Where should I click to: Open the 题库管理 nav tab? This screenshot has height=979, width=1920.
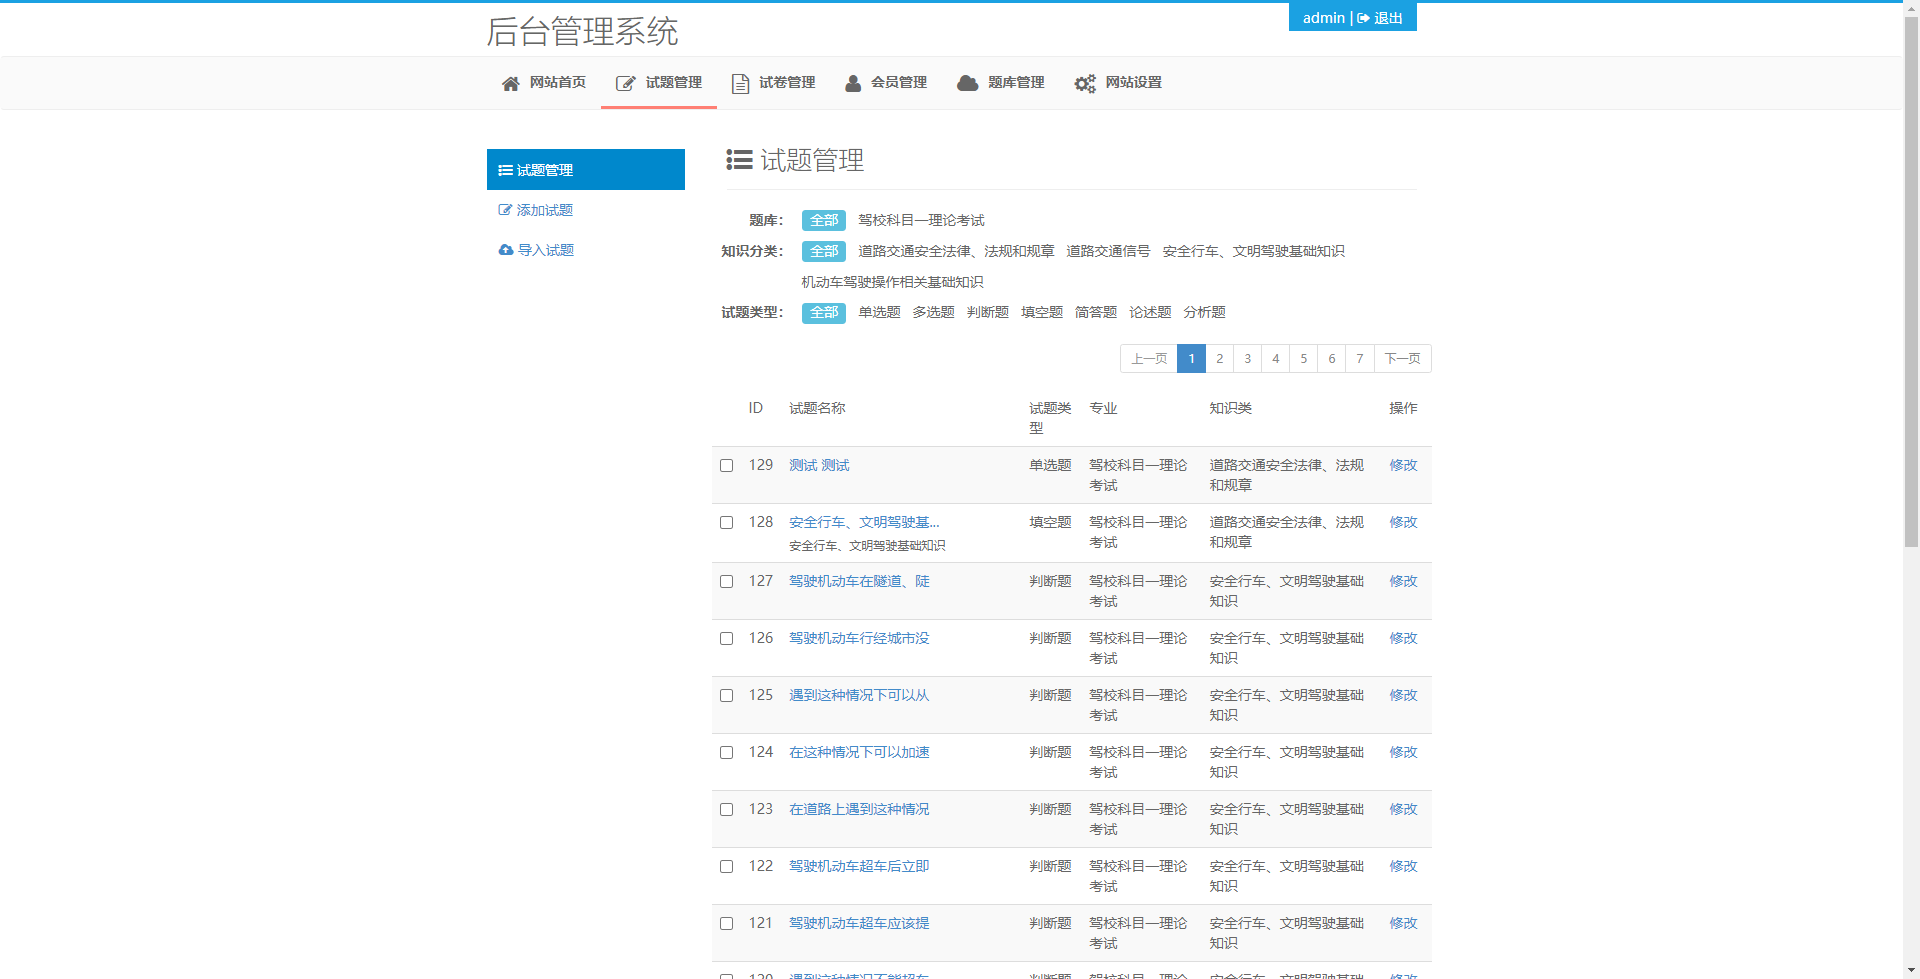click(x=1000, y=83)
